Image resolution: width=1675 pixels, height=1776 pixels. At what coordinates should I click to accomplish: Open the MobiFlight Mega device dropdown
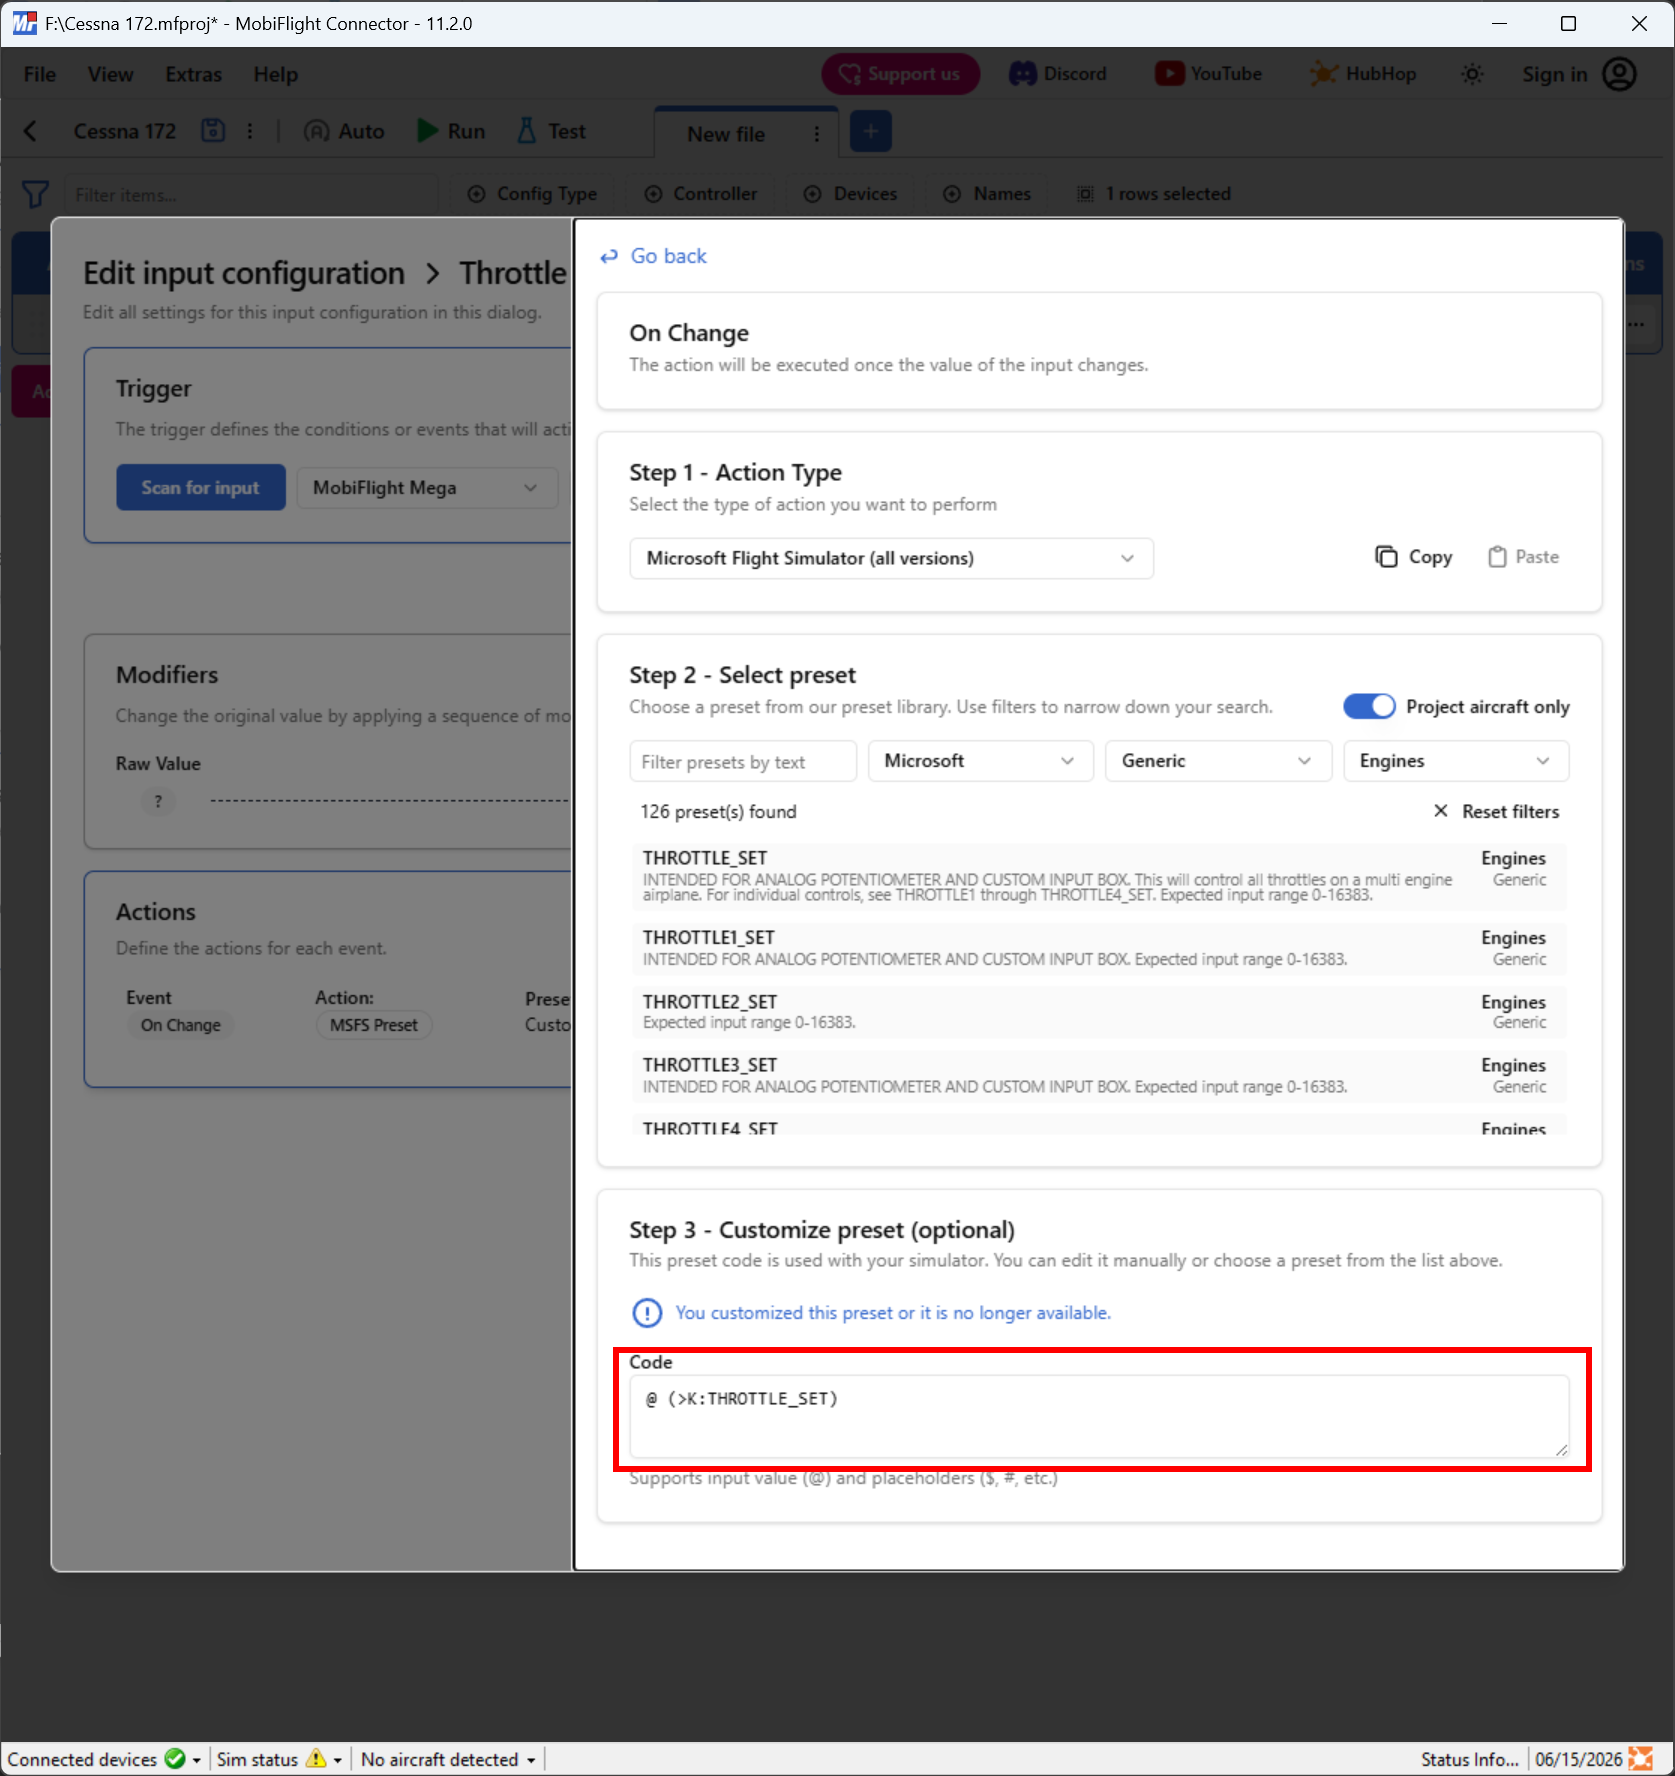tap(427, 488)
